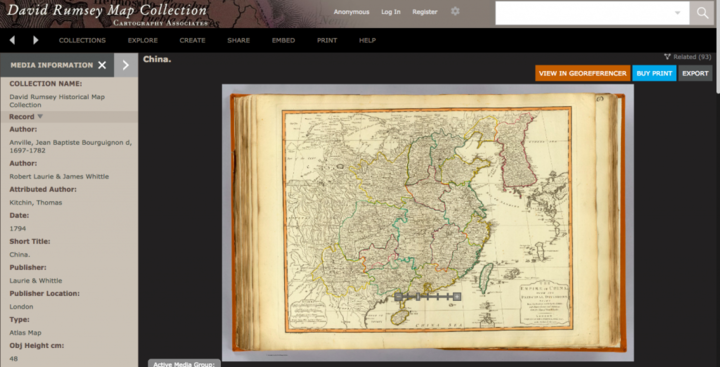Click the Export button
Viewport: 720px width, 367px height.
[695, 73]
